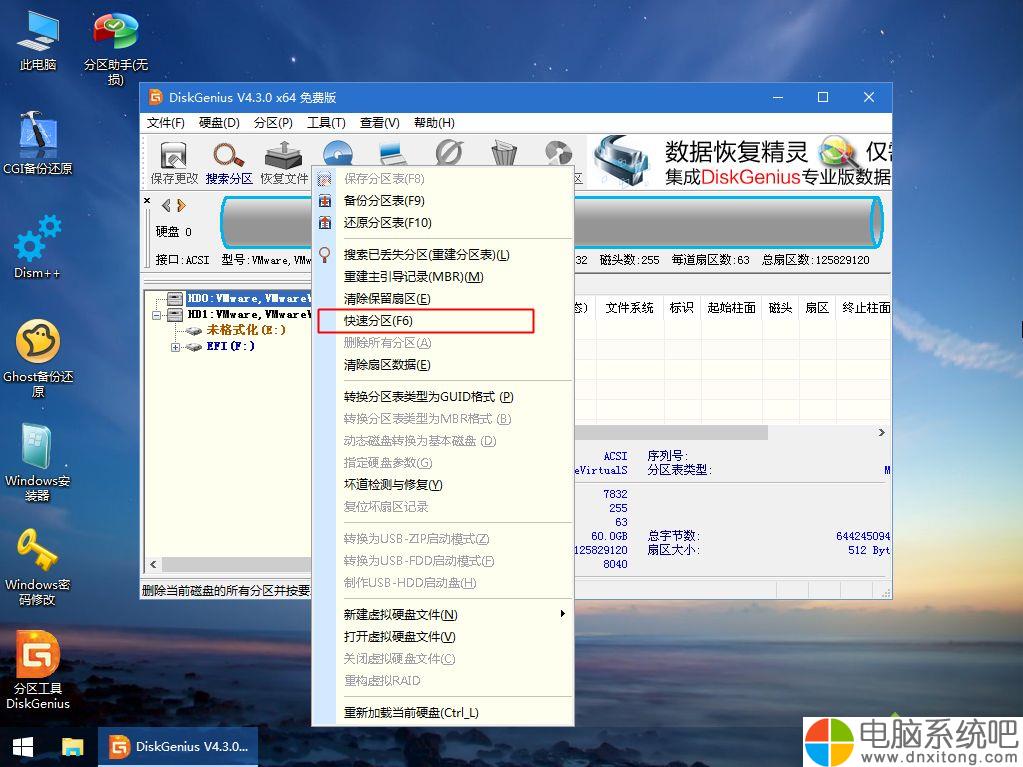
Task: Choose 打开虚拟硬盘文件 menu entry
Action: tap(443, 637)
